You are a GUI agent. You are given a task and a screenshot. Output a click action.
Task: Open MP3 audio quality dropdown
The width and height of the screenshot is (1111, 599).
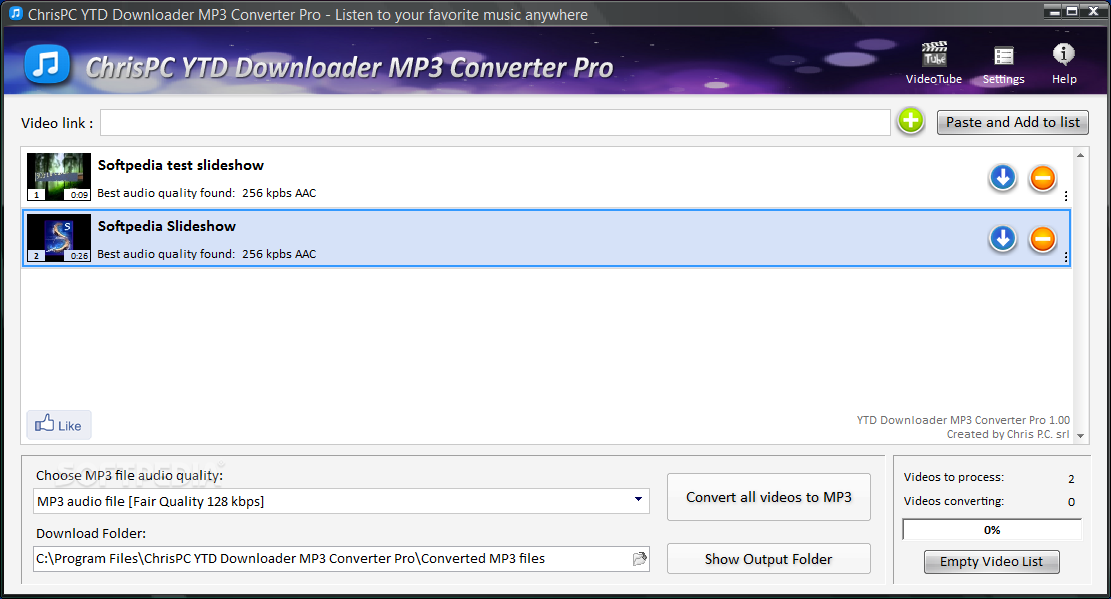[x=342, y=501]
